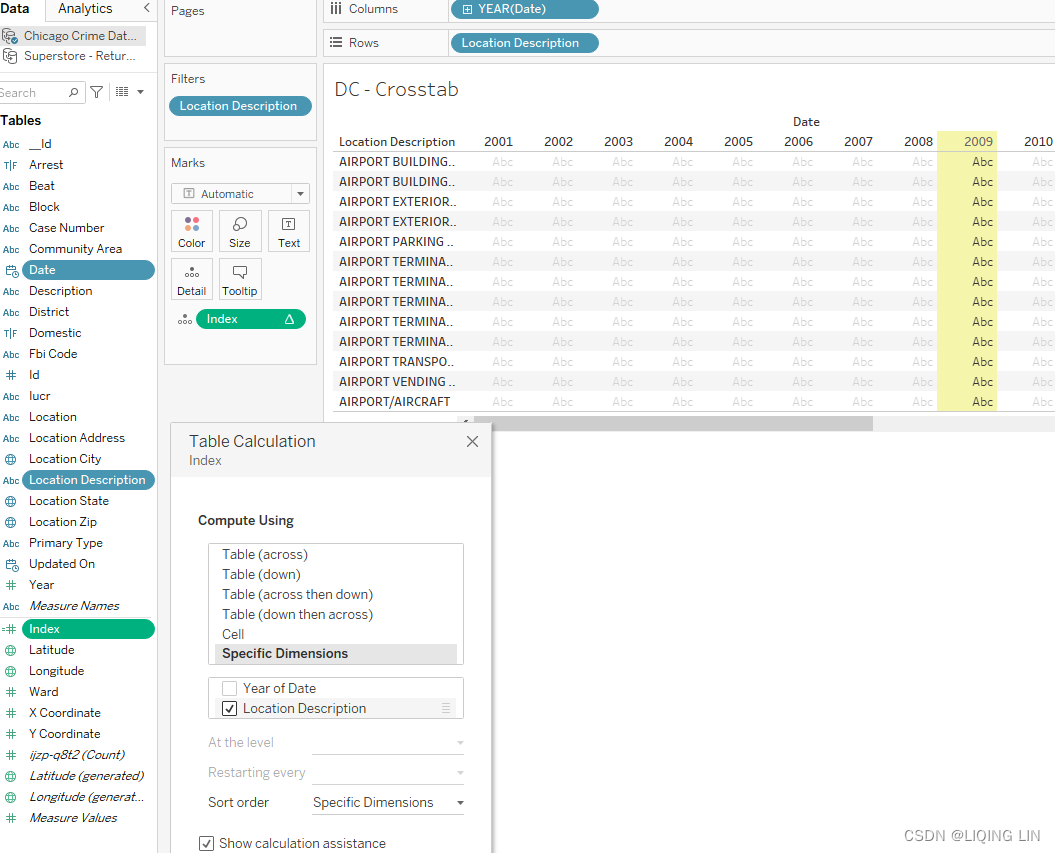Toggle Show calculation assistance
1055x853 pixels.
click(206, 843)
